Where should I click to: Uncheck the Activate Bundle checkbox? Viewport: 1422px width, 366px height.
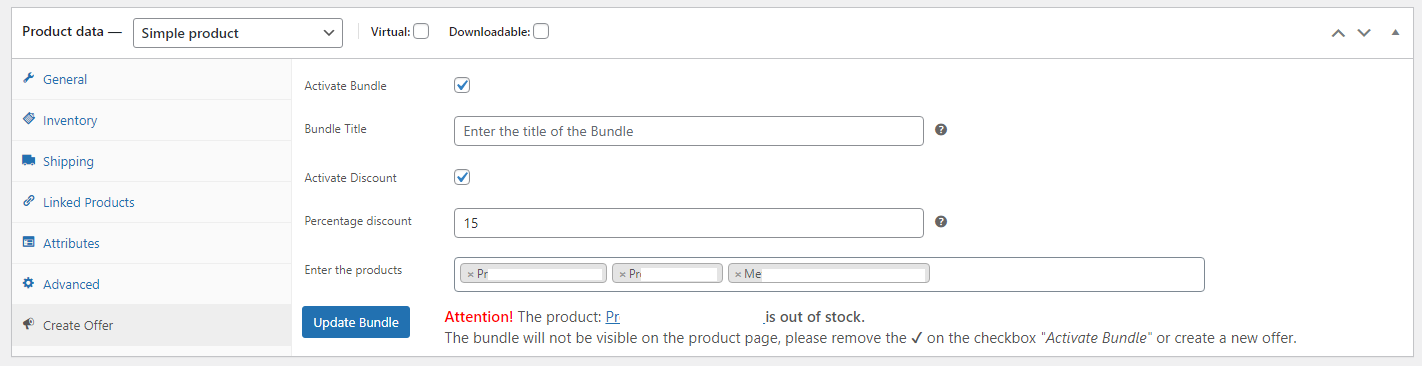click(x=462, y=85)
